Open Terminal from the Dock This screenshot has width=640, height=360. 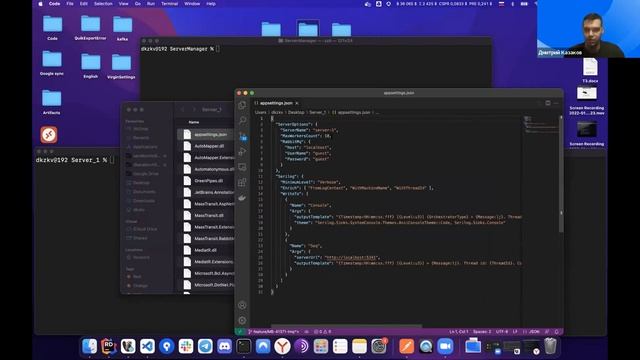pyautogui.click(x=244, y=346)
